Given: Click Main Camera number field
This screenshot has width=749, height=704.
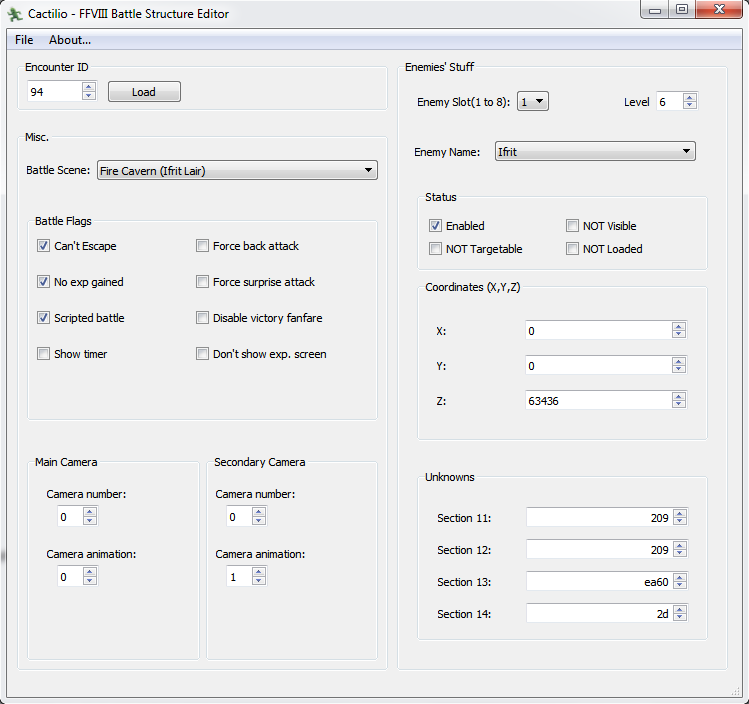Looking at the screenshot, I should pos(70,516).
